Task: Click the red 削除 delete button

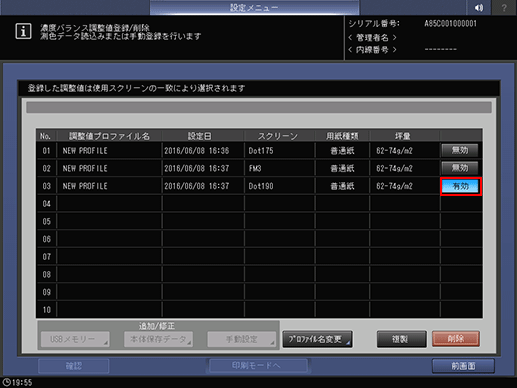Action: (456, 339)
